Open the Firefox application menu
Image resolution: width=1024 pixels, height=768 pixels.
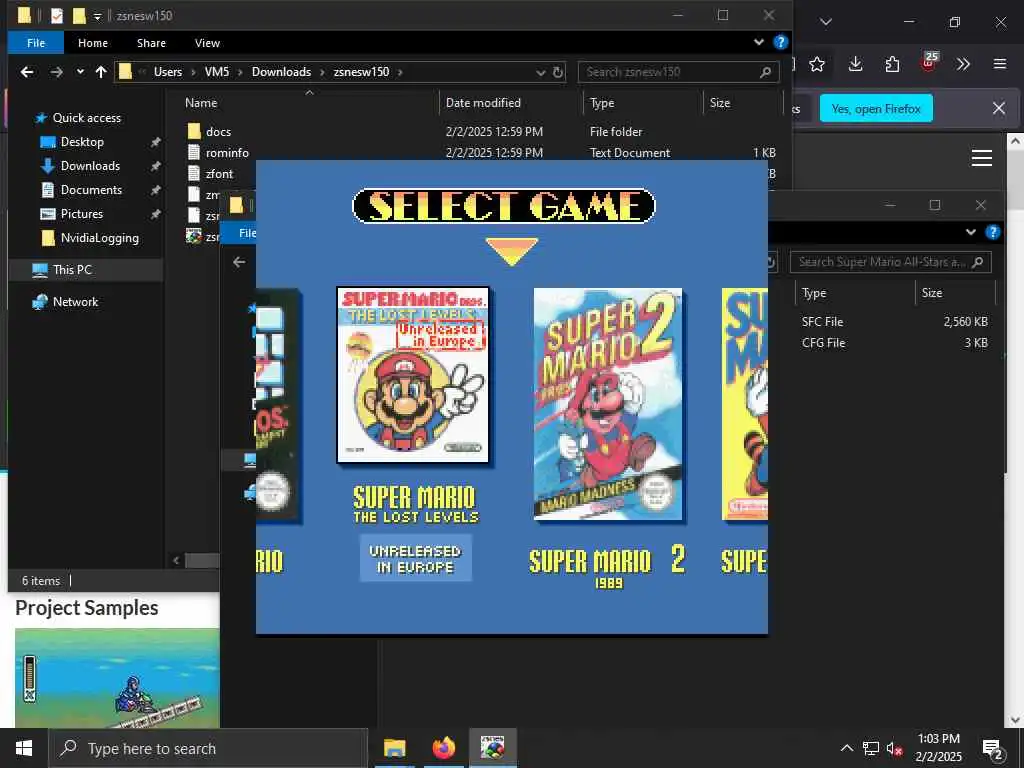tap(1000, 64)
